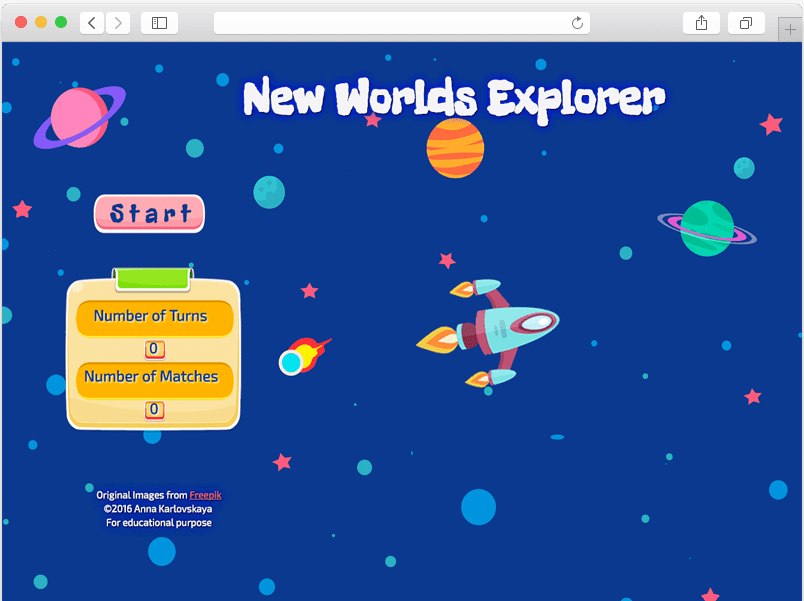Click the pink ringed planet
Image resolution: width=804 pixels, height=601 pixels.
click(x=80, y=117)
